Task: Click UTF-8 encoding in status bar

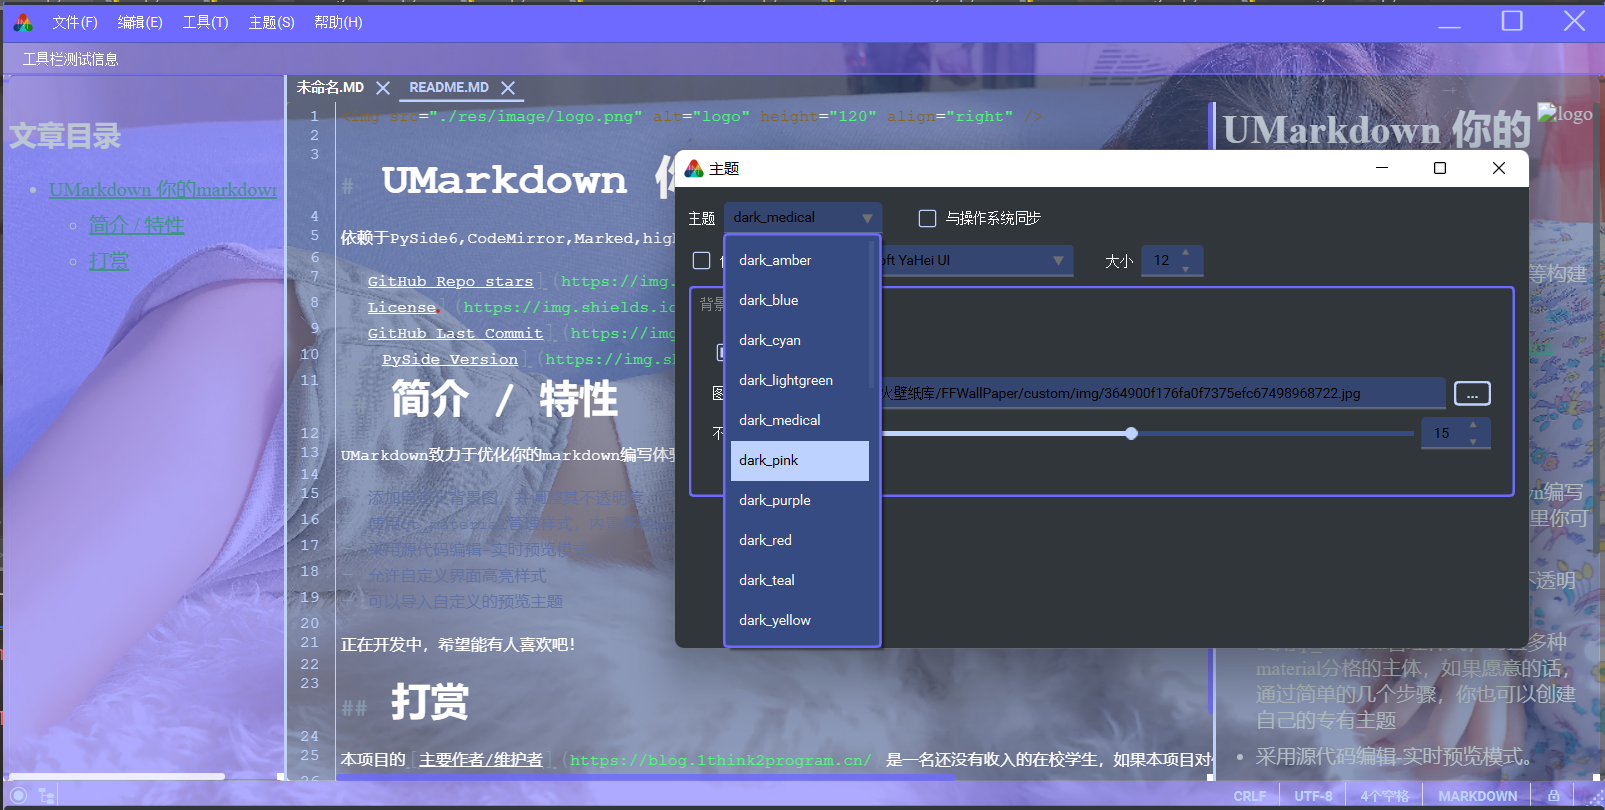Action: pyautogui.click(x=1313, y=796)
